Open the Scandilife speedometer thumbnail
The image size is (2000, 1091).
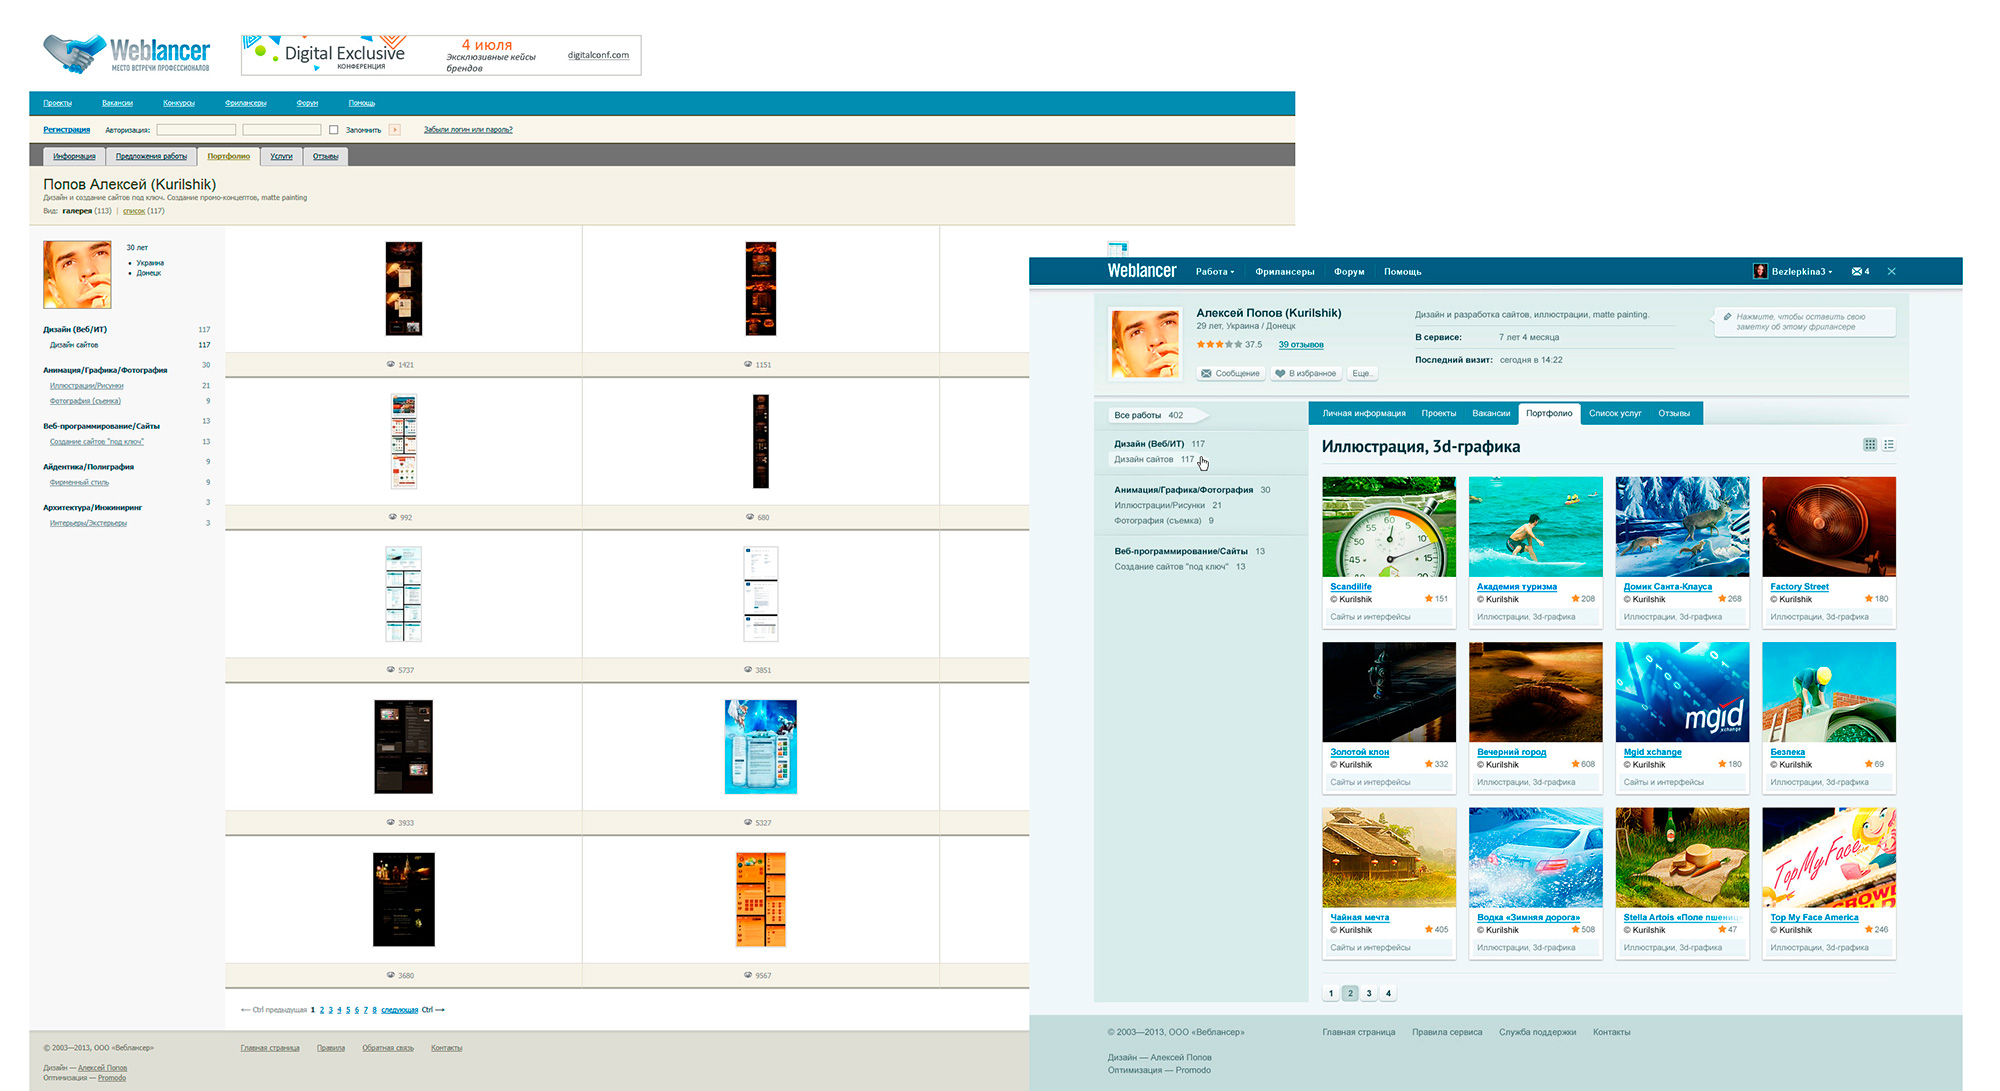pyautogui.click(x=1389, y=526)
